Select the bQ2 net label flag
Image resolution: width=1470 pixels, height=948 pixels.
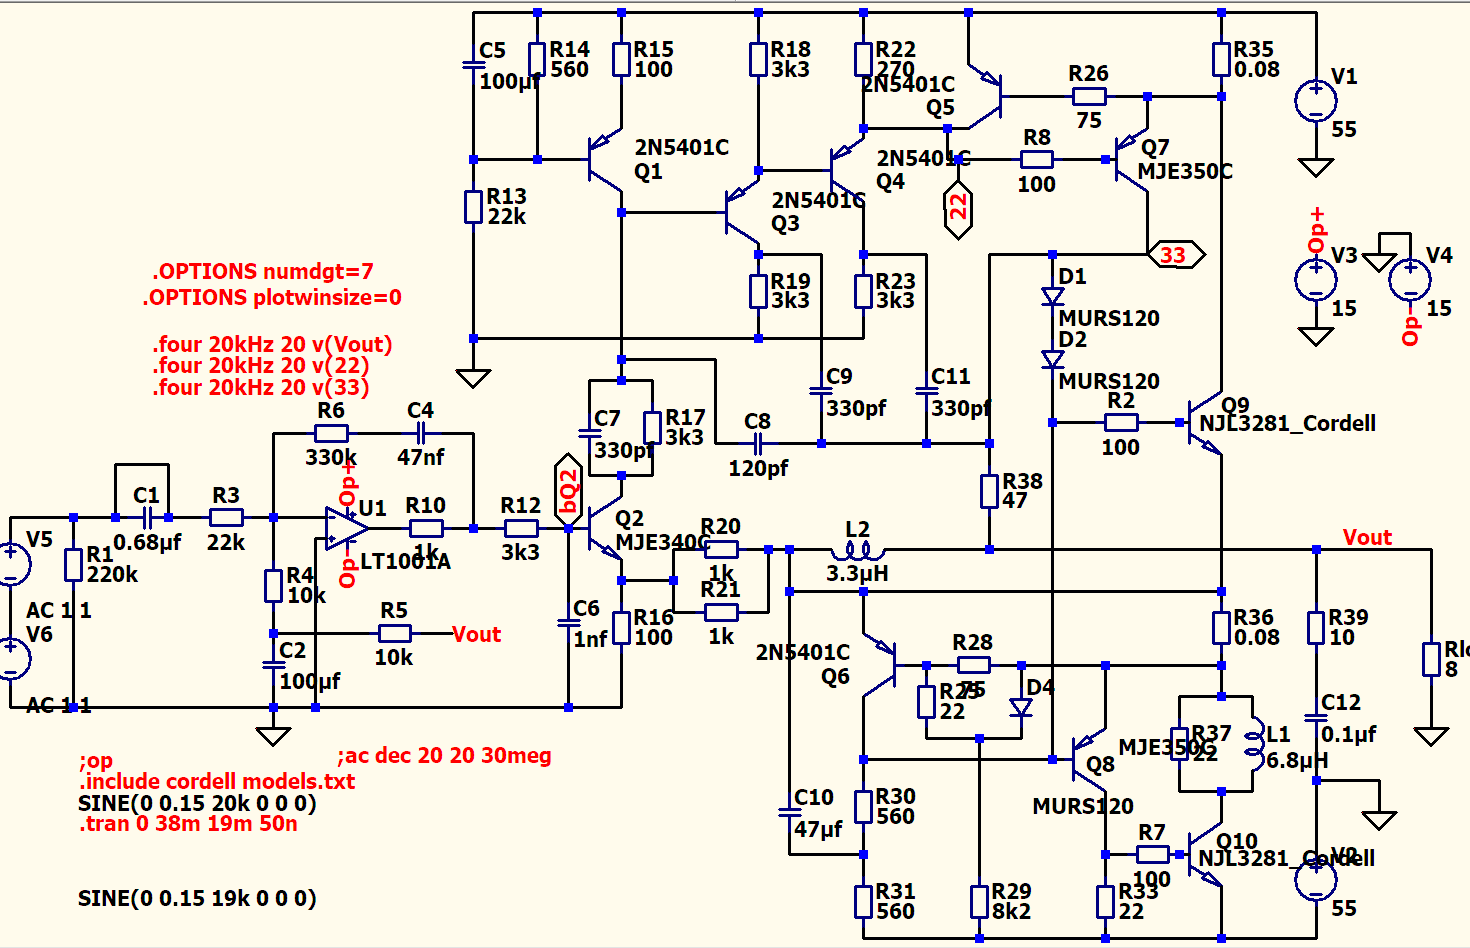568,488
